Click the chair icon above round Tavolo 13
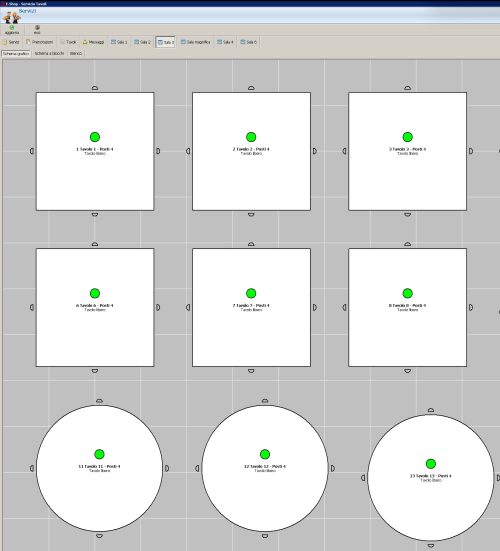The image size is (500, 551). [431, 410]
